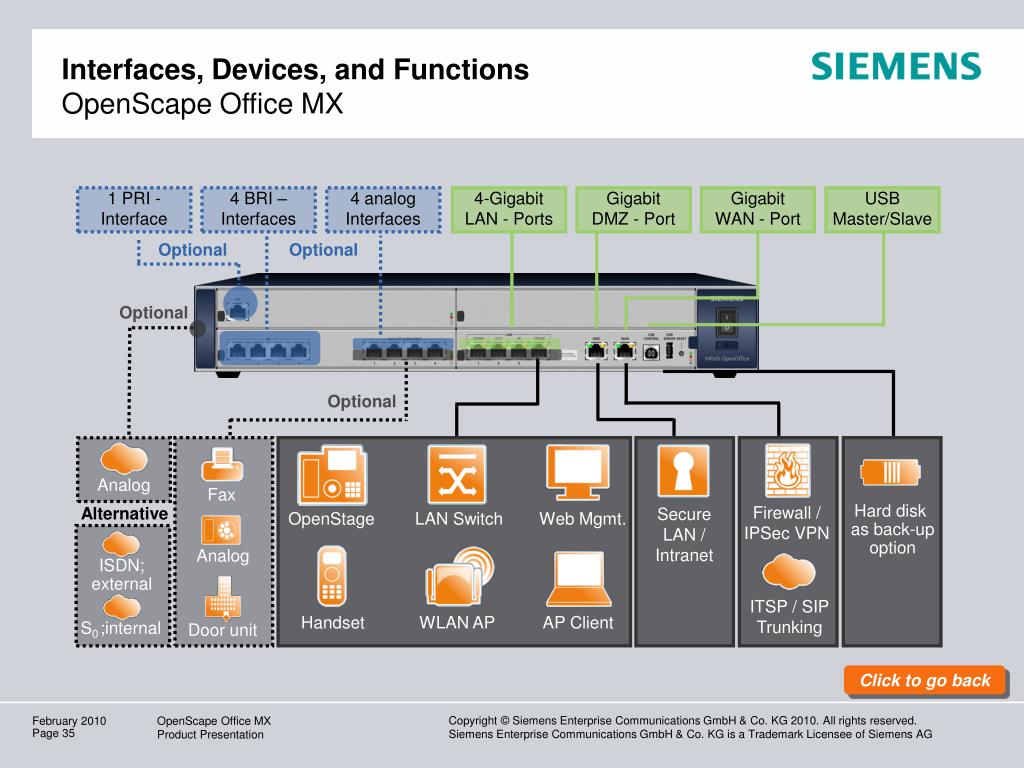The height and width of the screenshot is (768, 1024).
Task: Click the Analog device icon below Fax
Action: point(221,530)
